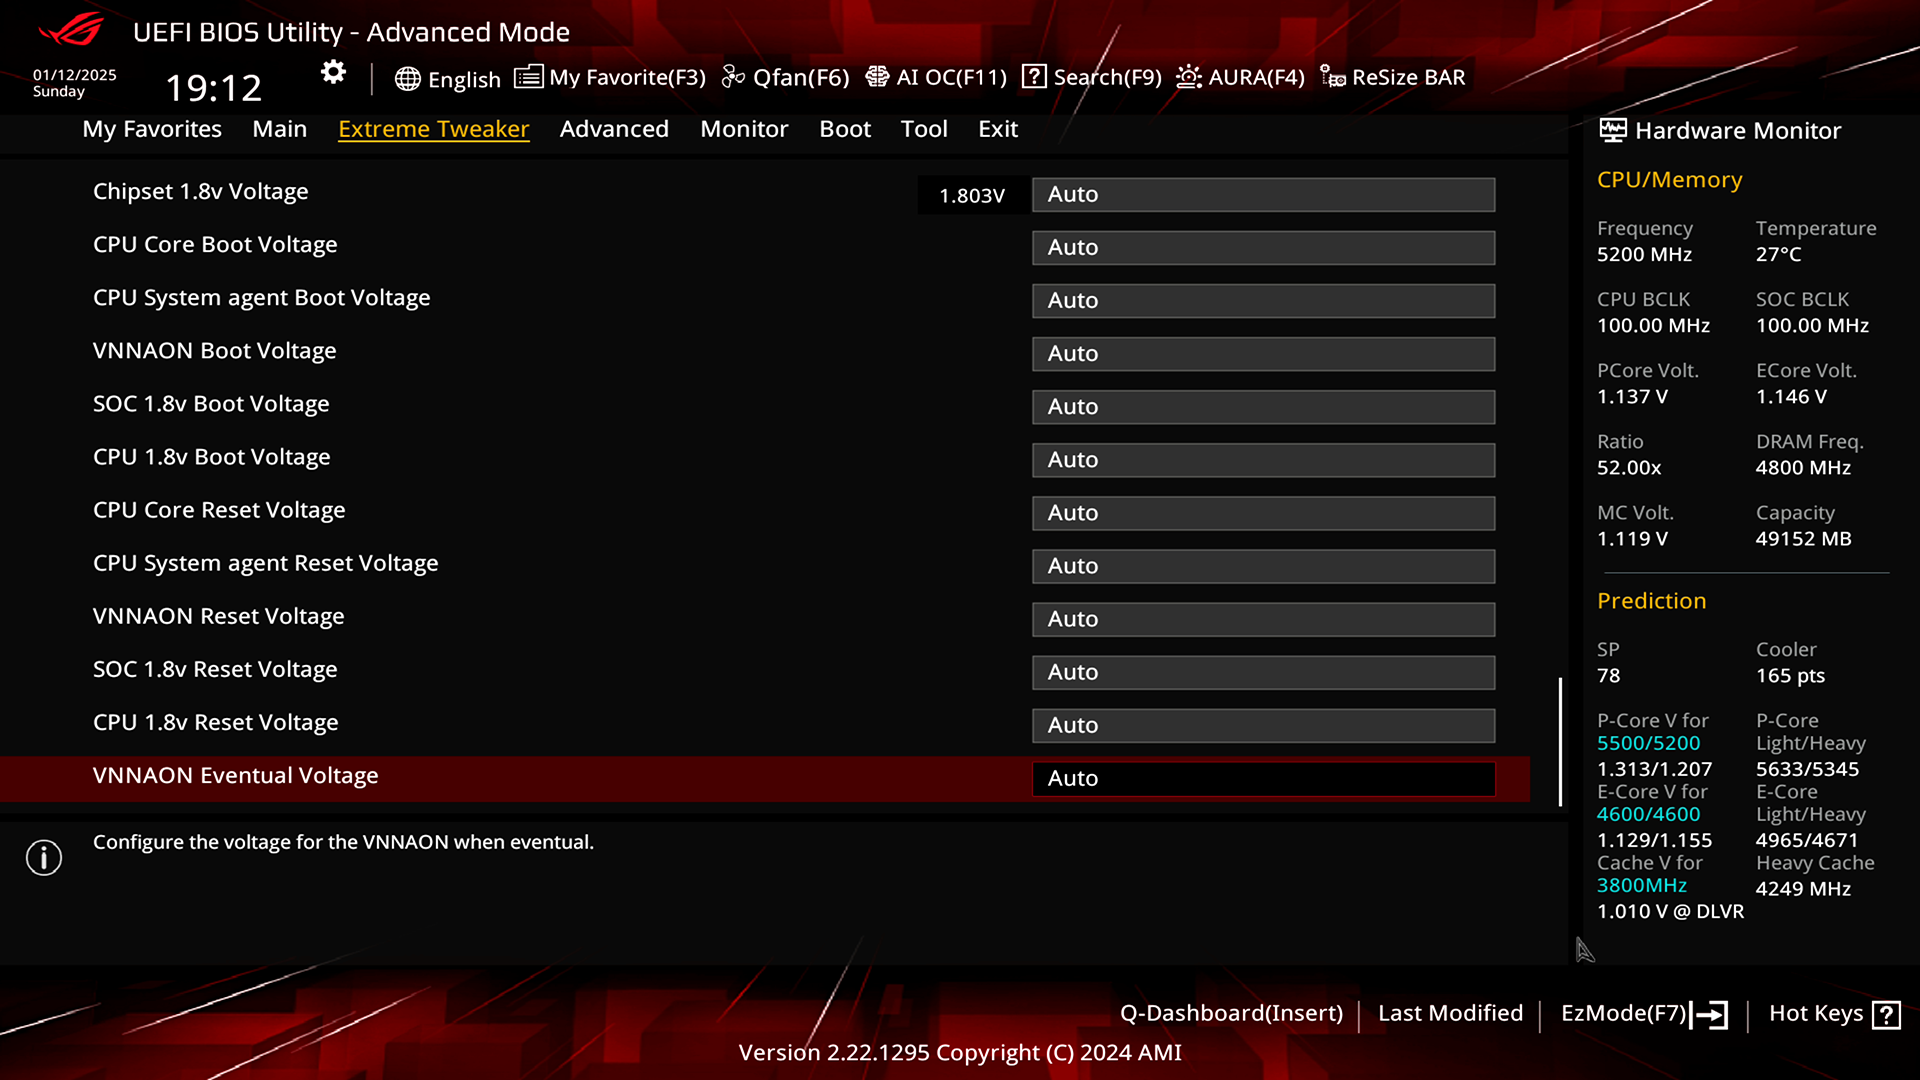Screen dimensions: 1920x1080
Task: Select VNNAON Eventual Voltage Auto field
Action: pos(1263,779)
